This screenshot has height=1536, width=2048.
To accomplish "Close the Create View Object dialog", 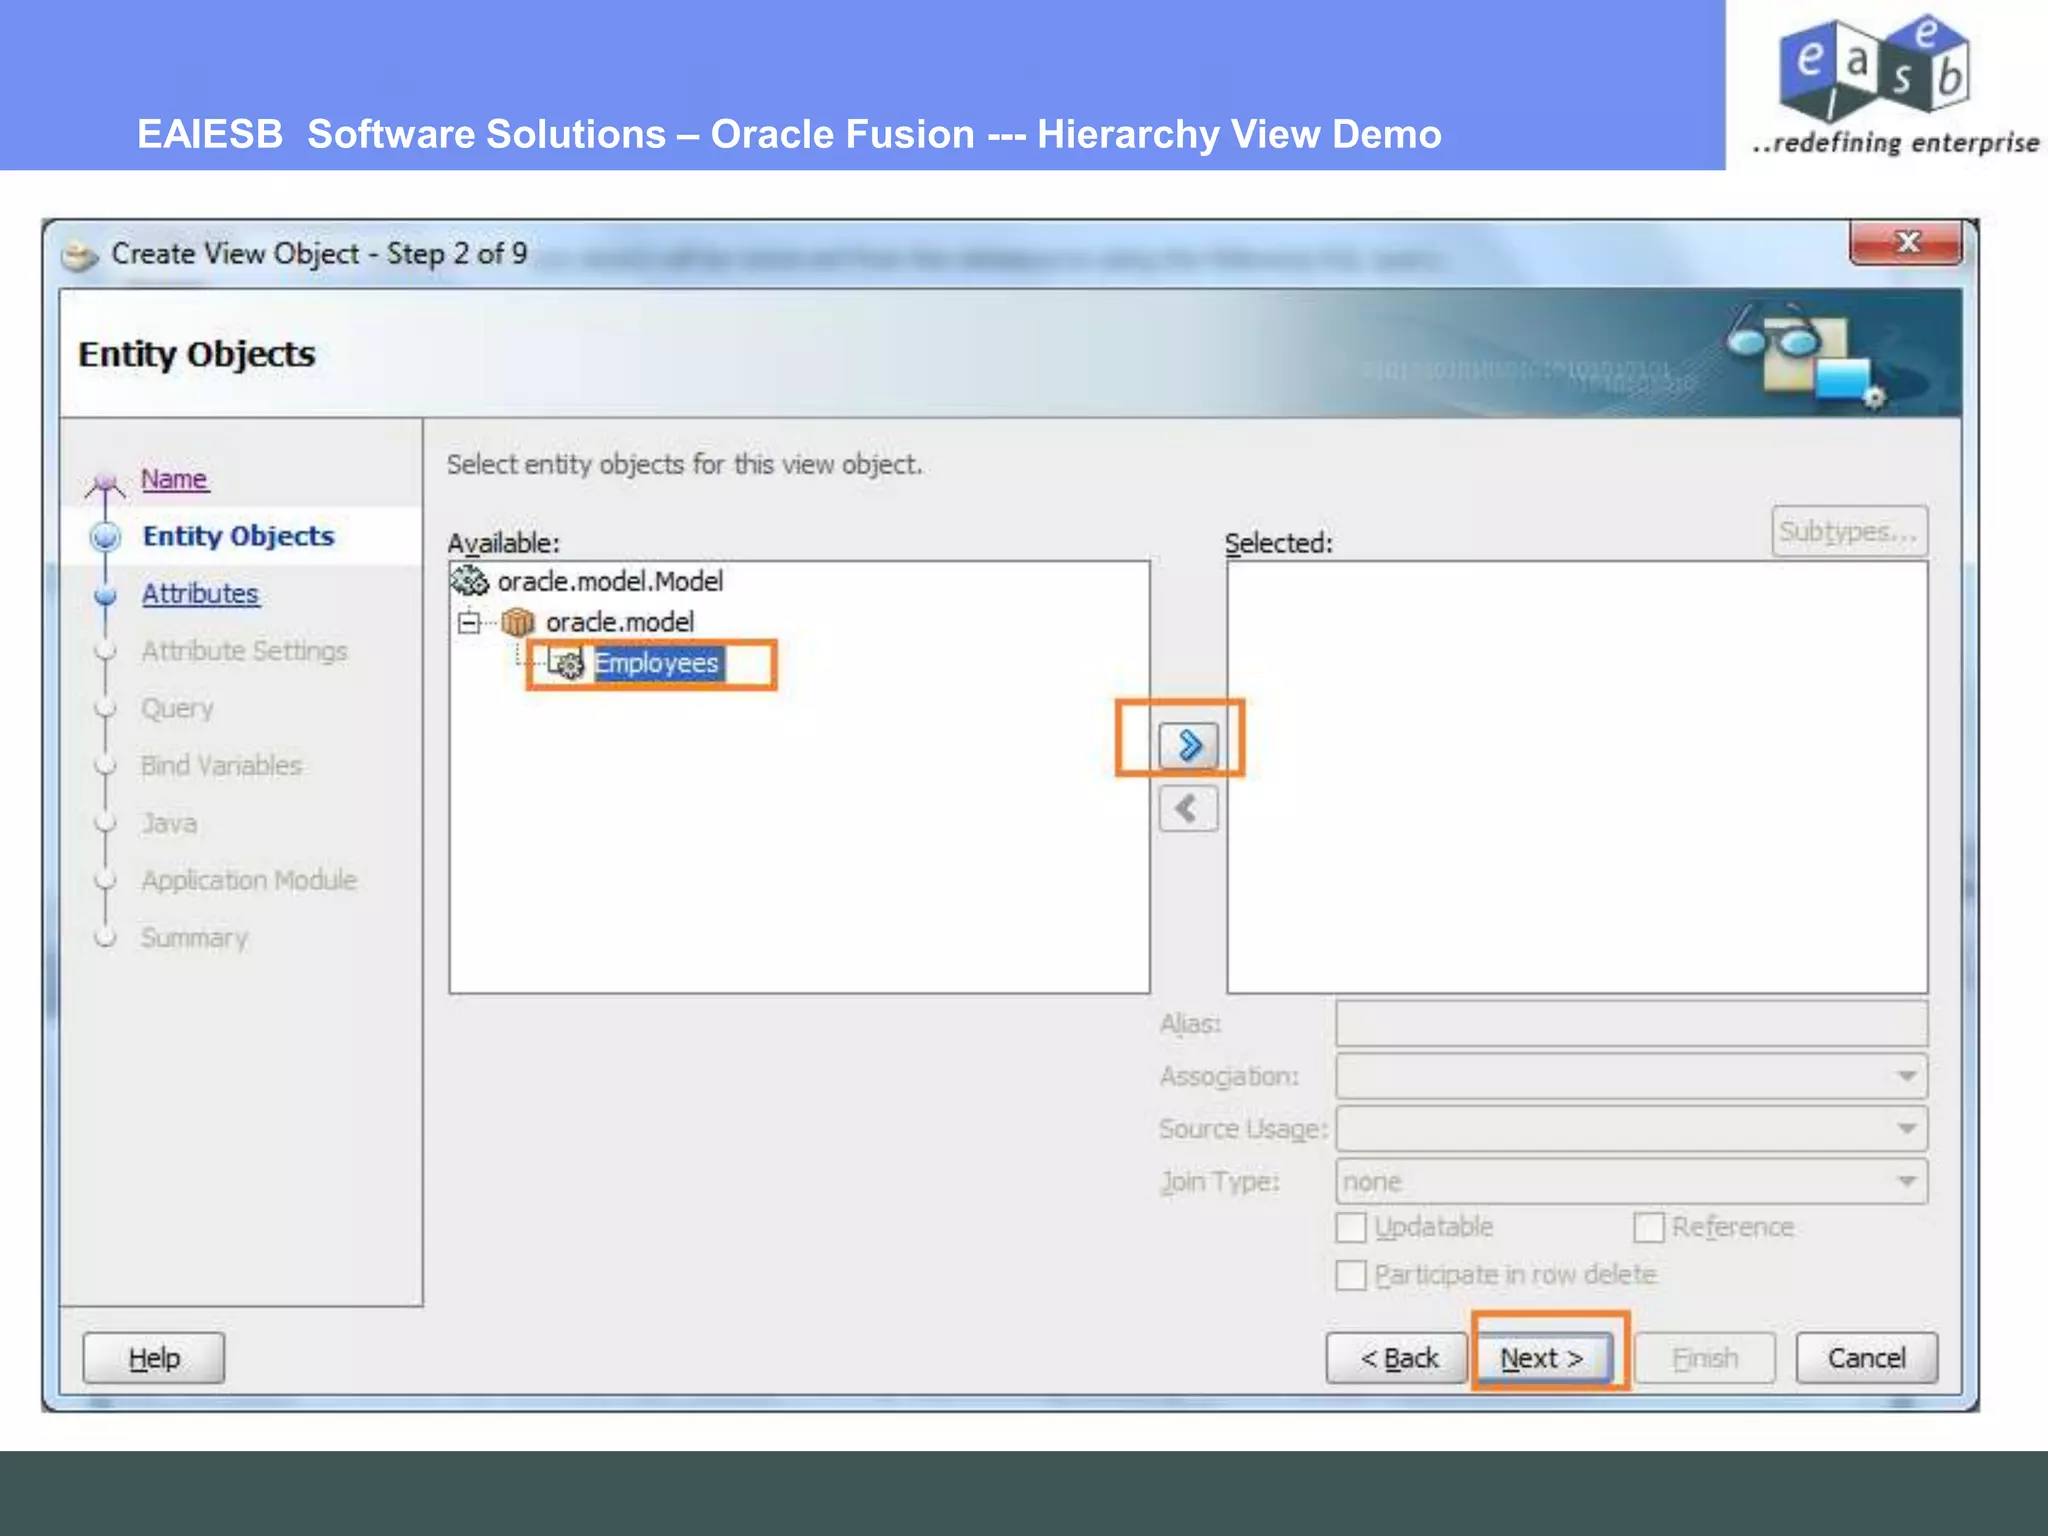I will pos(1906,242).
